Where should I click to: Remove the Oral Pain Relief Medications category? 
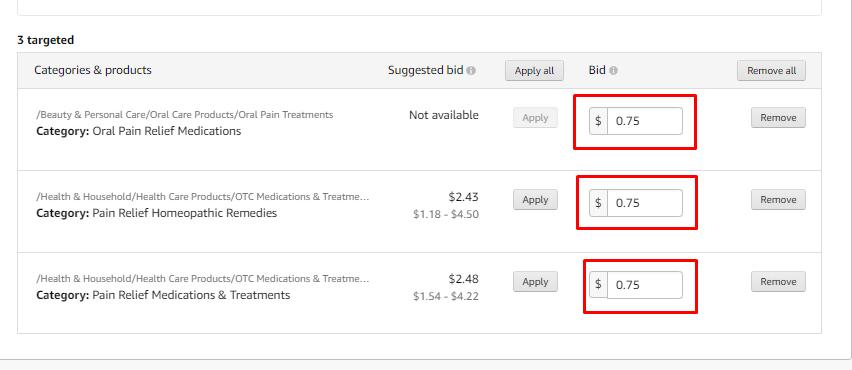click(778, 118)
